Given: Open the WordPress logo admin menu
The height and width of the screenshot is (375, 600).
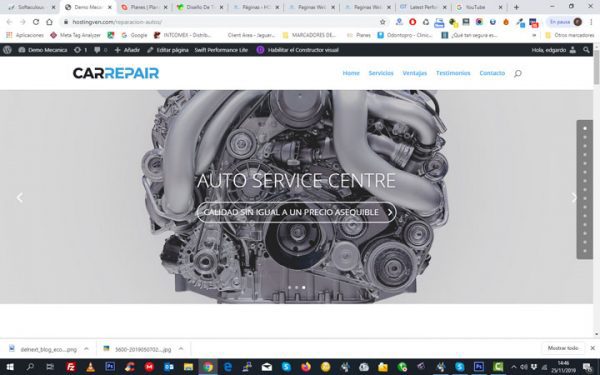Looking at the screenshot, I should click(x=7, y=50).
